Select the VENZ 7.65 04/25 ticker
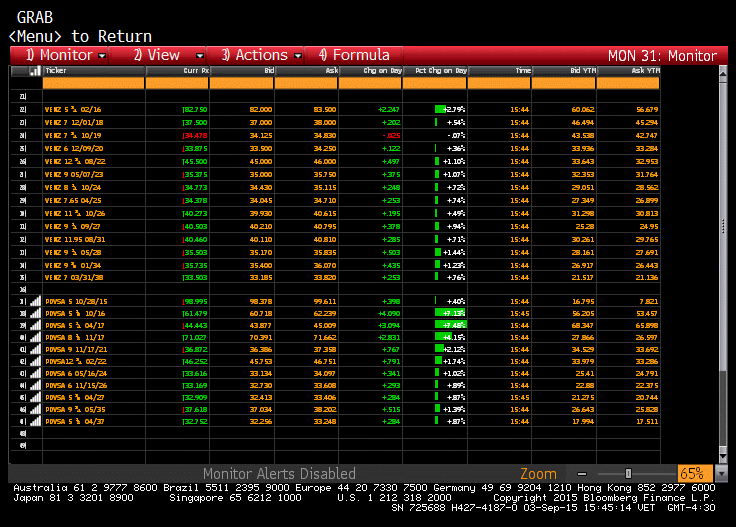736x527 pixels. [73, 200]
